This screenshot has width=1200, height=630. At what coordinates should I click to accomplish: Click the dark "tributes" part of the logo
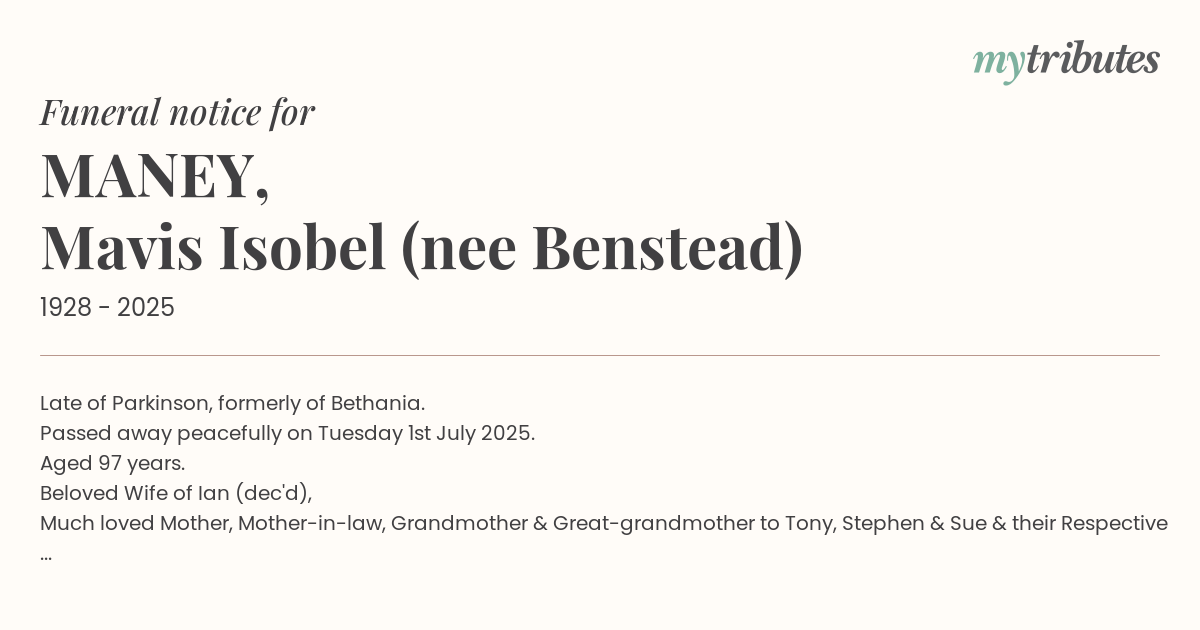(x=1092, y=60)
